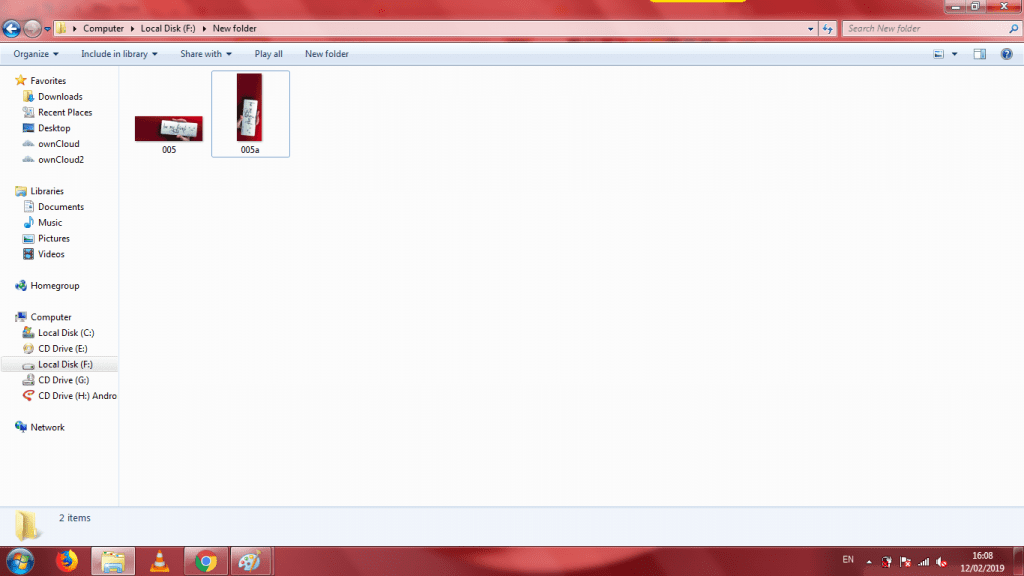Viewport: 1024px width, 576px height.
Task: Open the change view options arrow
Action: coord(954,54)
